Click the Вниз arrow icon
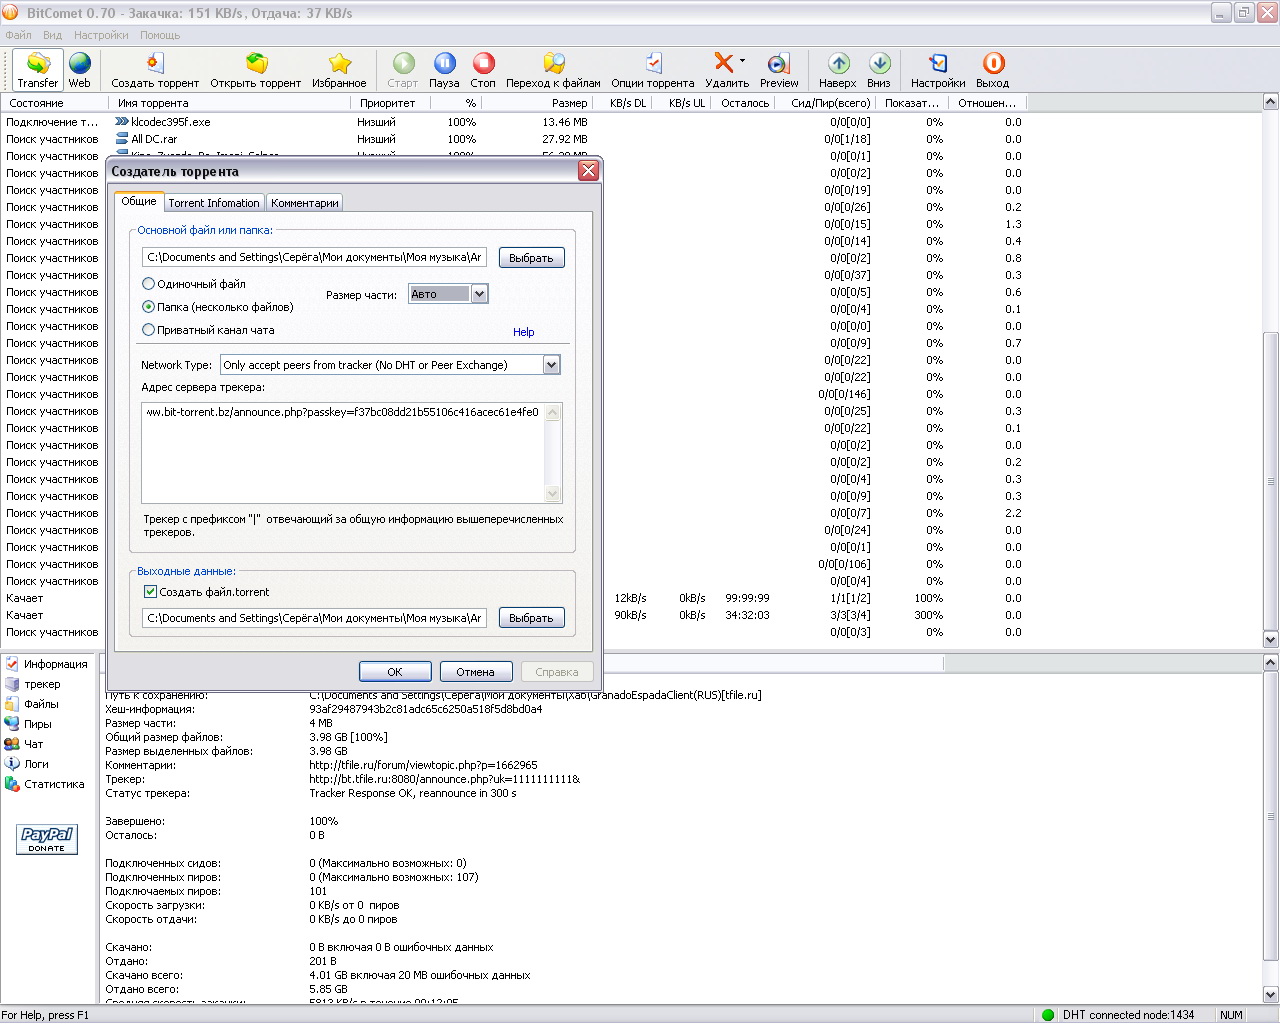The width and height of the screenshot is (1280, 1024). [879, 70]
